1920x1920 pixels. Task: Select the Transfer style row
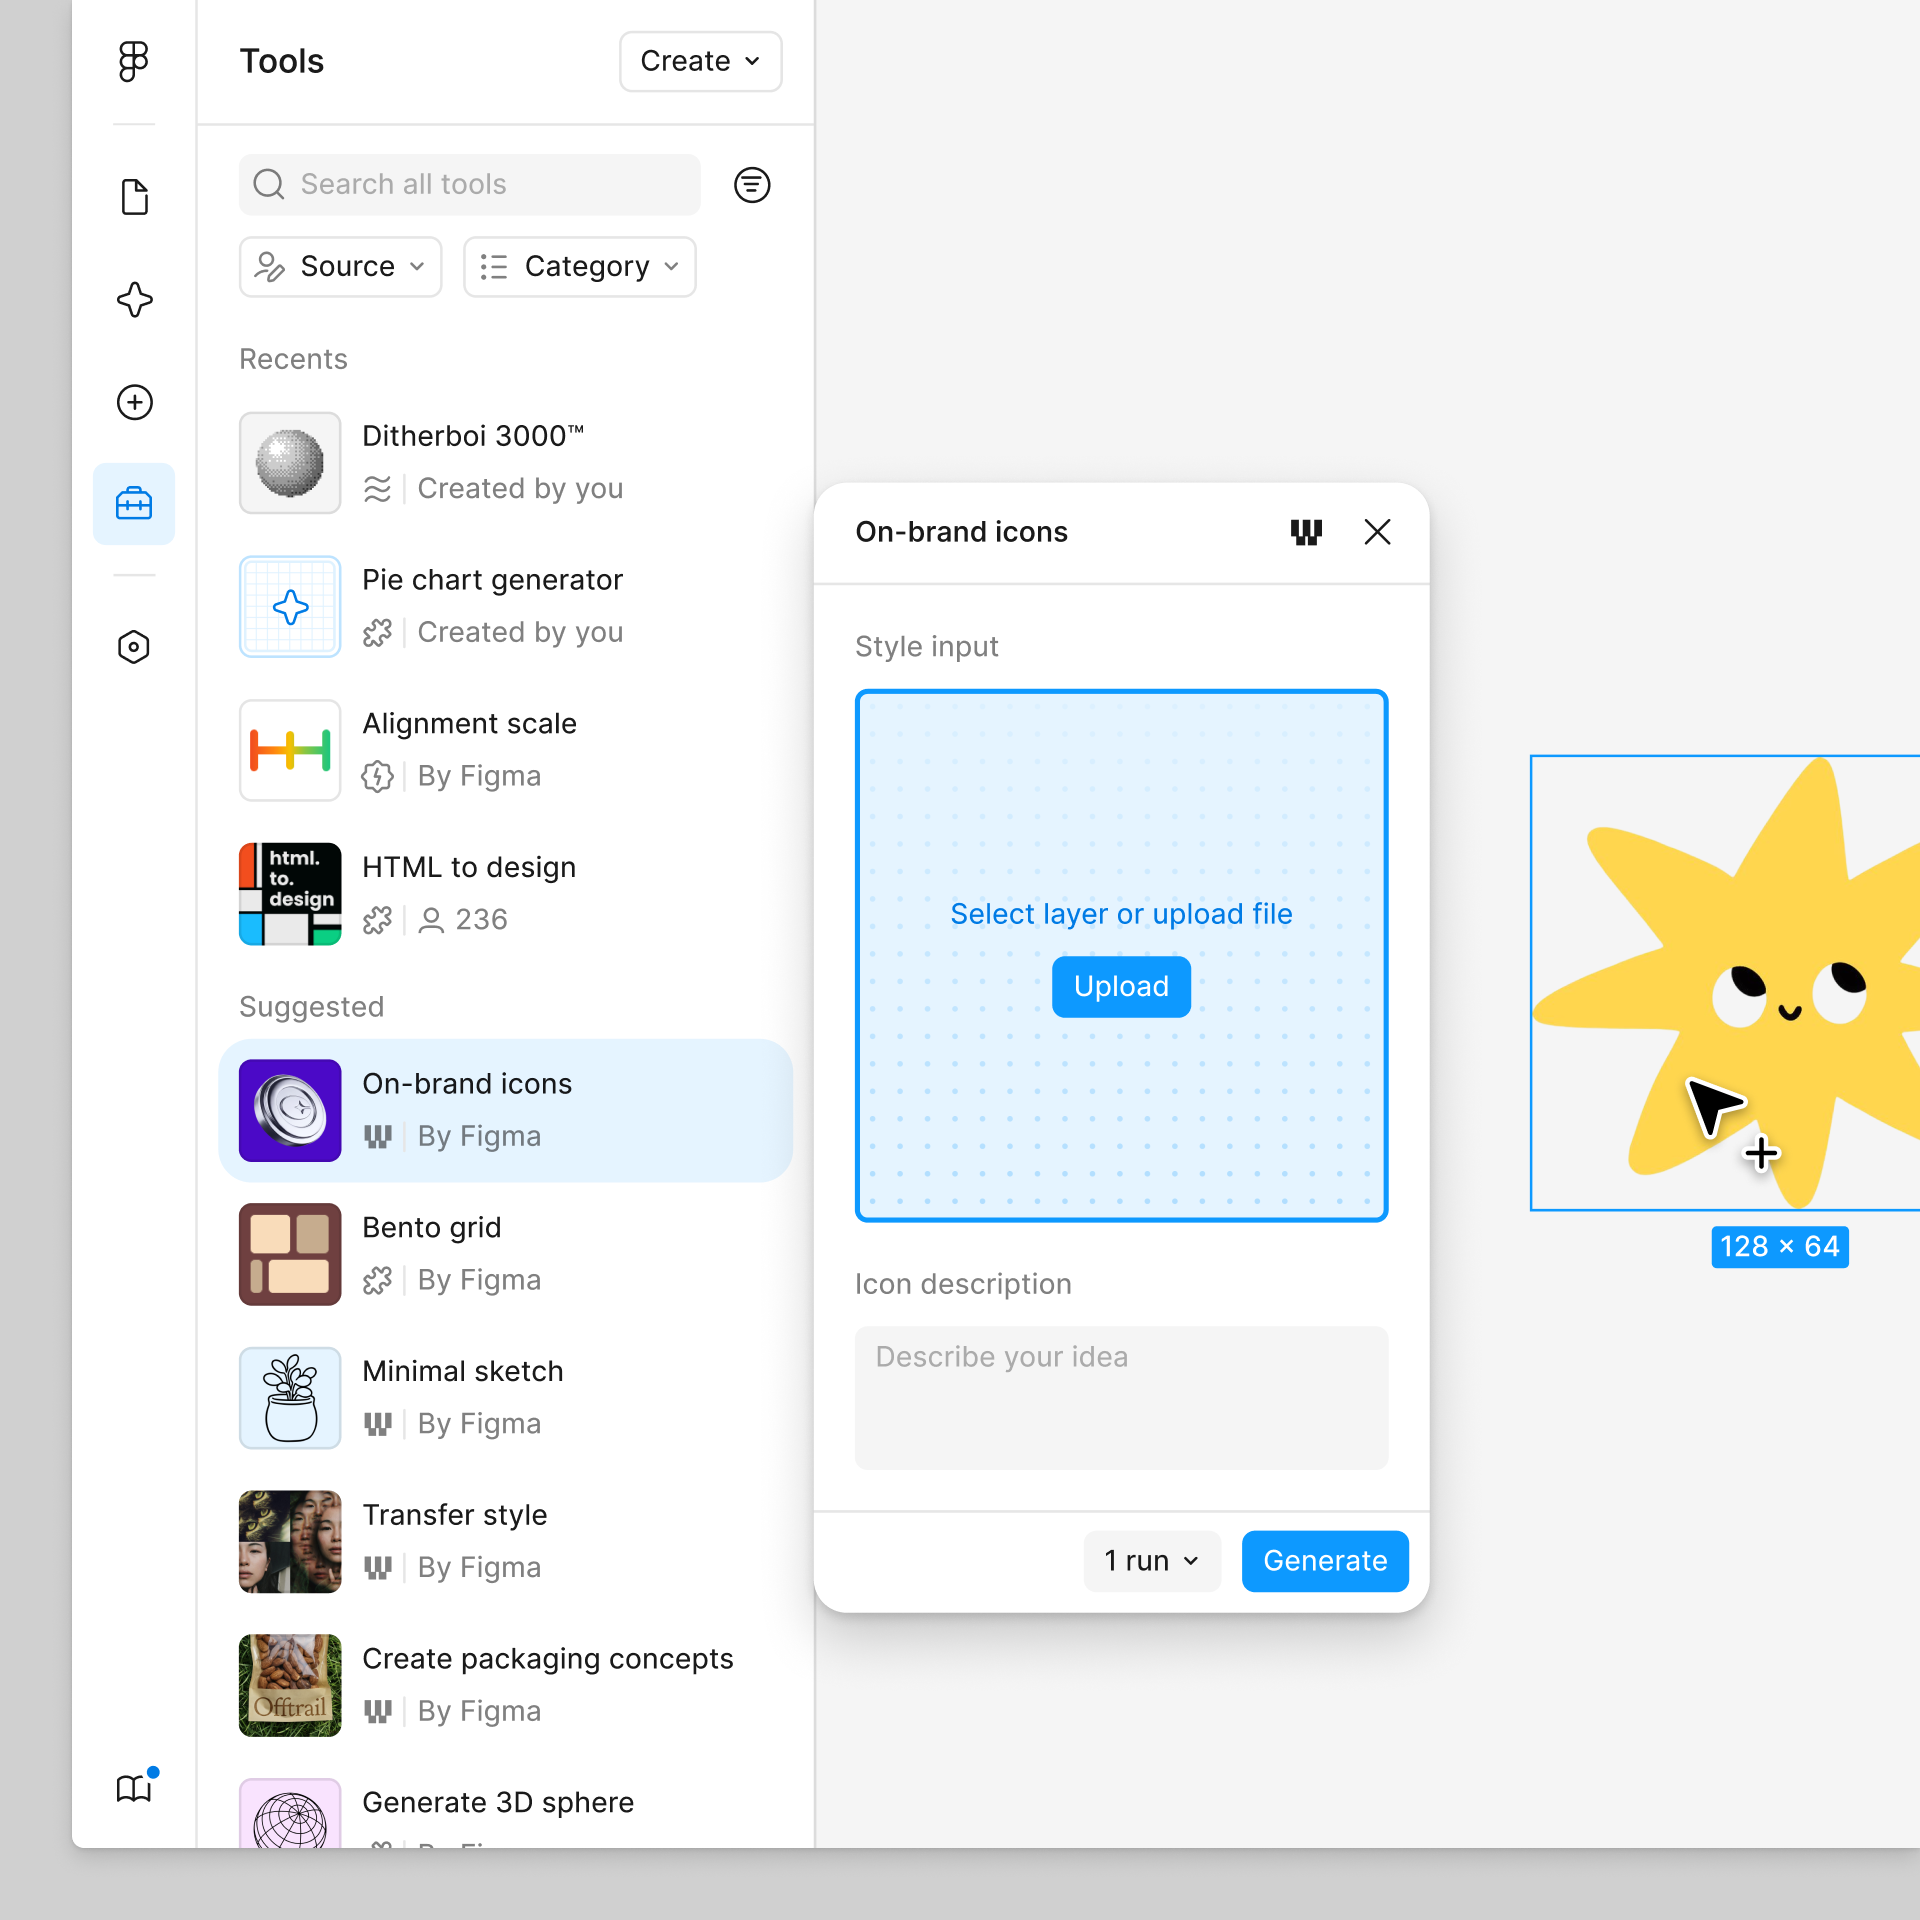(505, 1541)
